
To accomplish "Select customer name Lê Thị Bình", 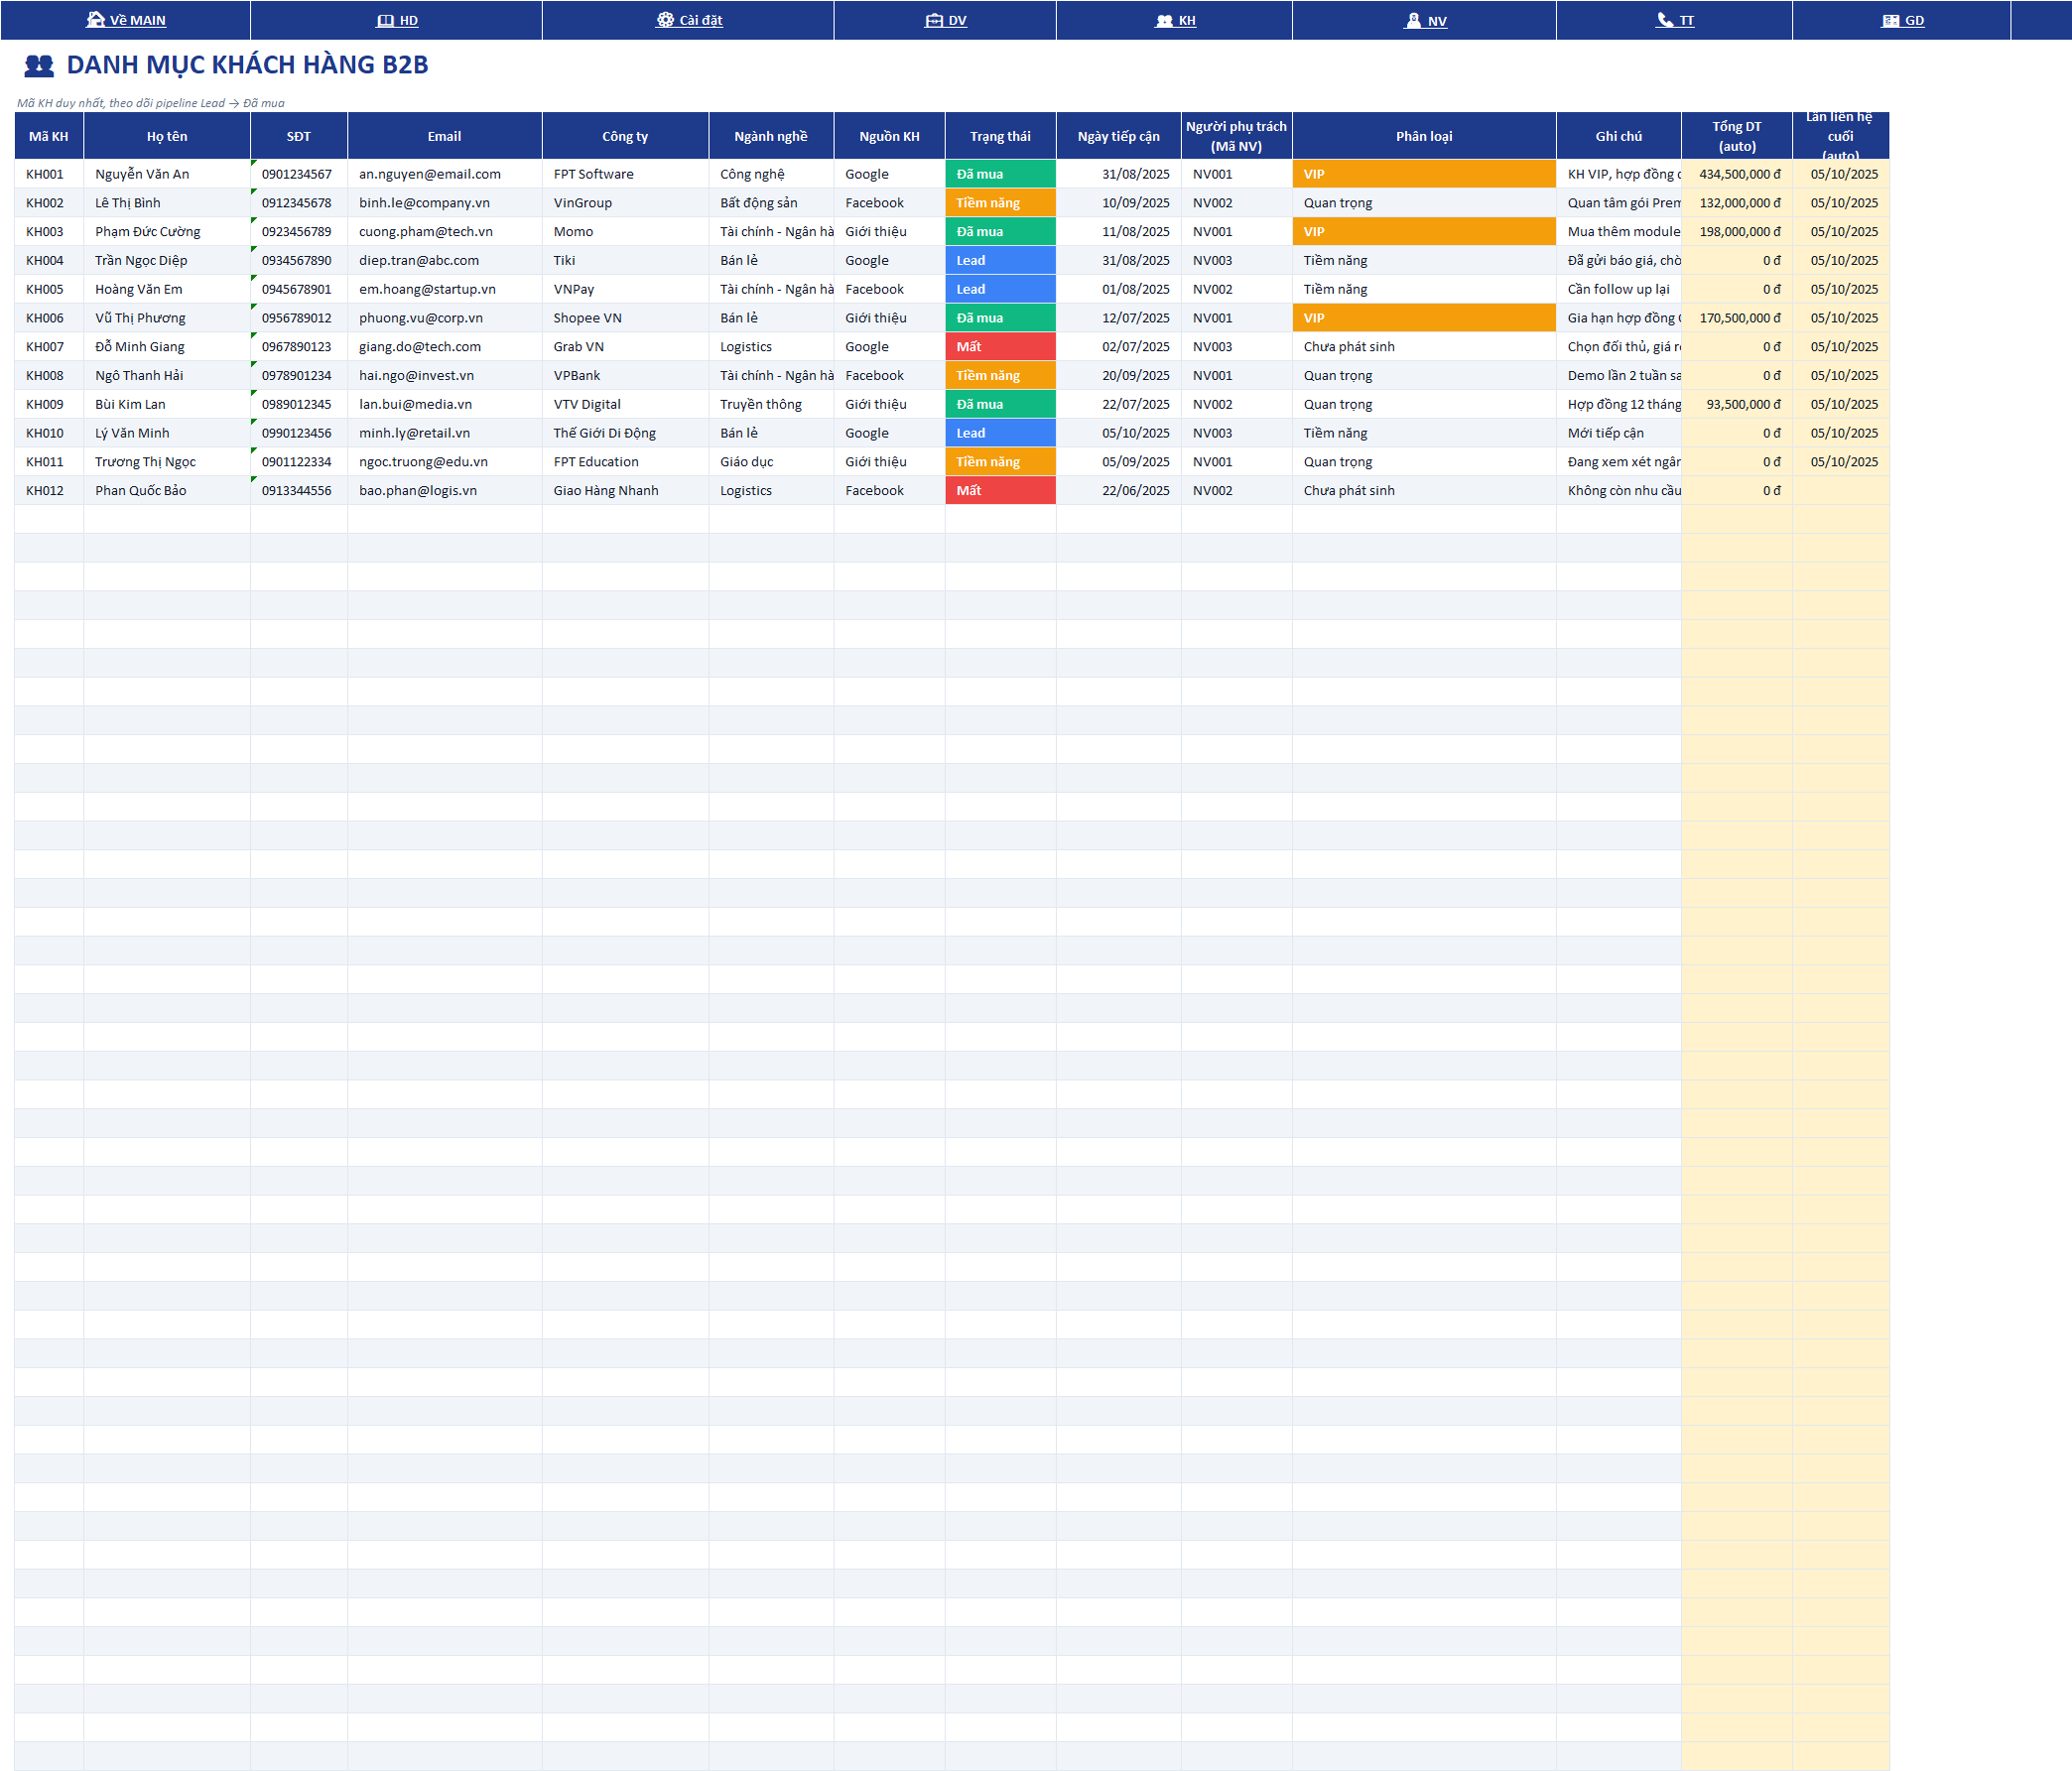I will 167,203.
